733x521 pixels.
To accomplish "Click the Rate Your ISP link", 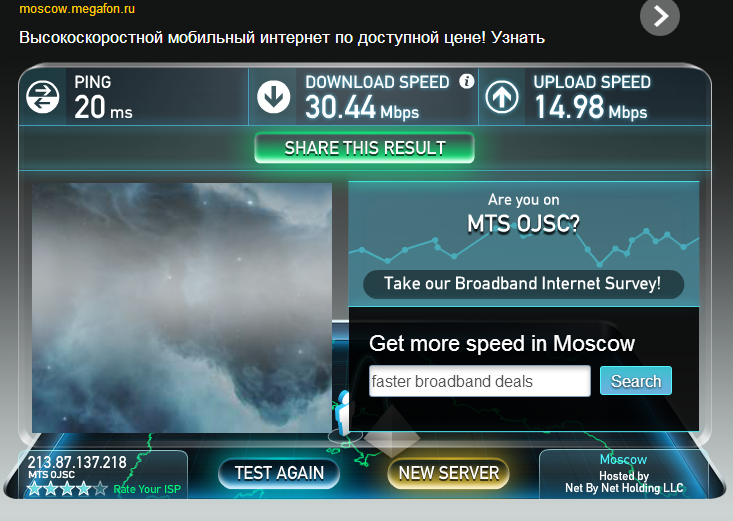I will point(147,489).
